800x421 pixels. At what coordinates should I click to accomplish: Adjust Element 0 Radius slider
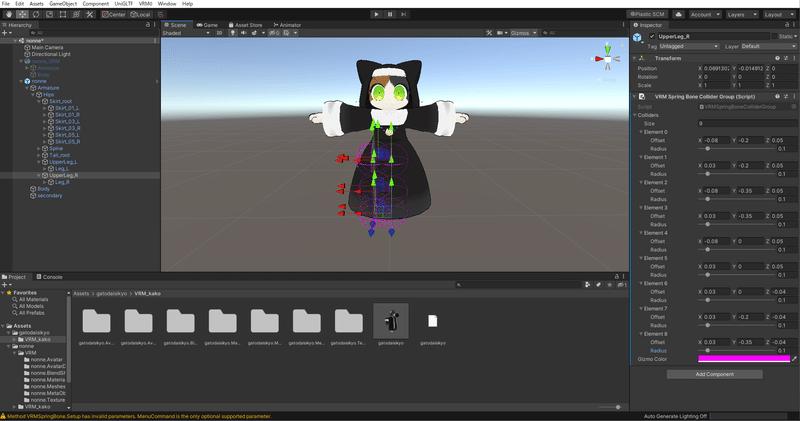(736, 148)
